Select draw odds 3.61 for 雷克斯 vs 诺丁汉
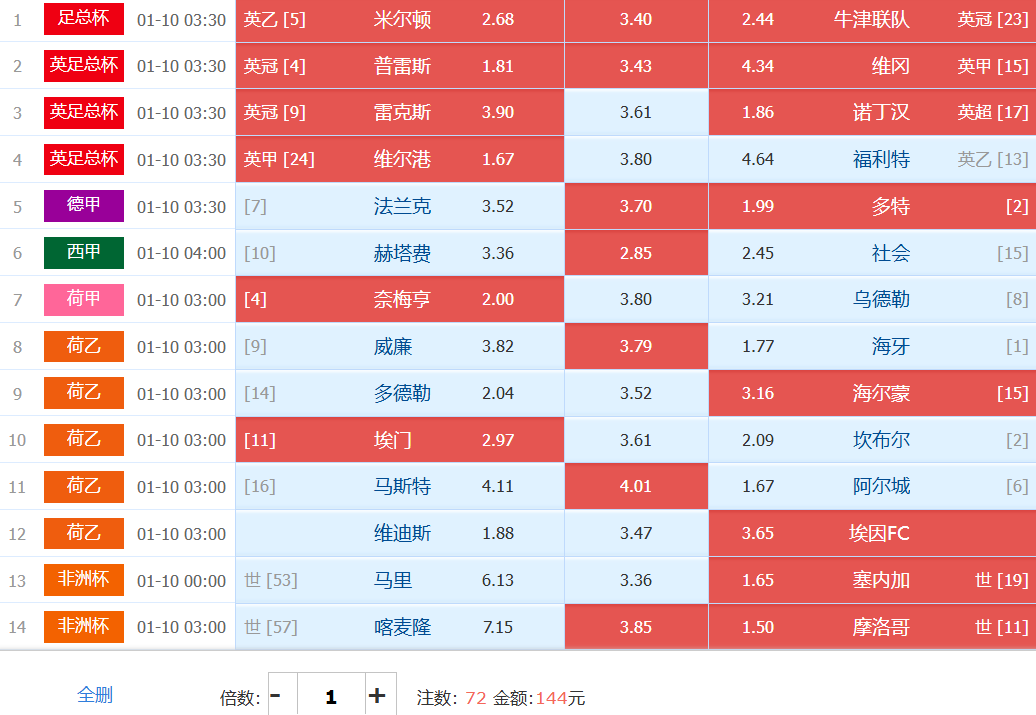 tap(636, 113)
